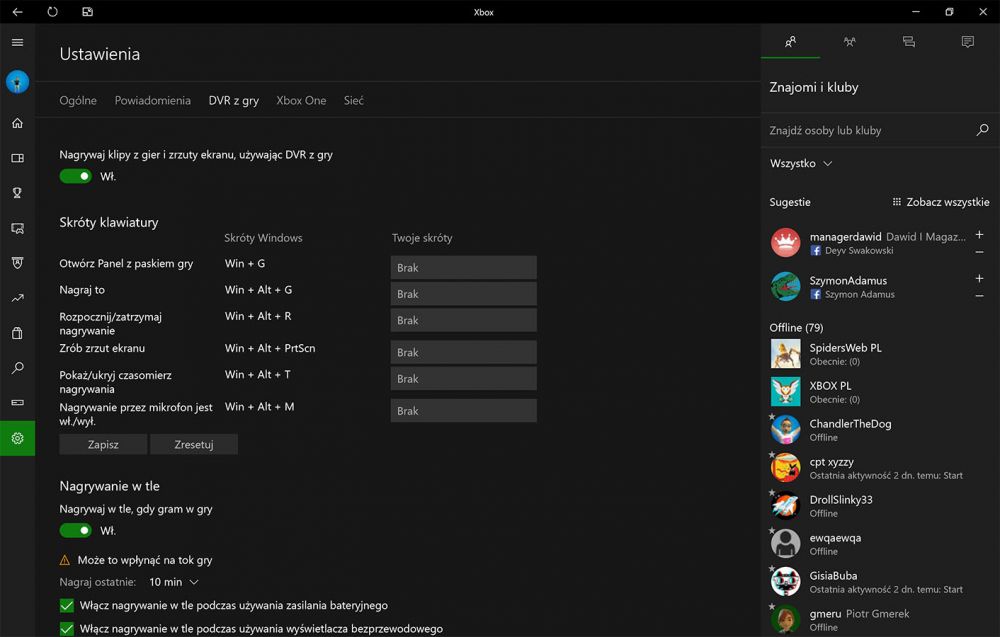Switch to the Xbox One tab
This screenshot has height=637, width=1000.
click(301, 101)
